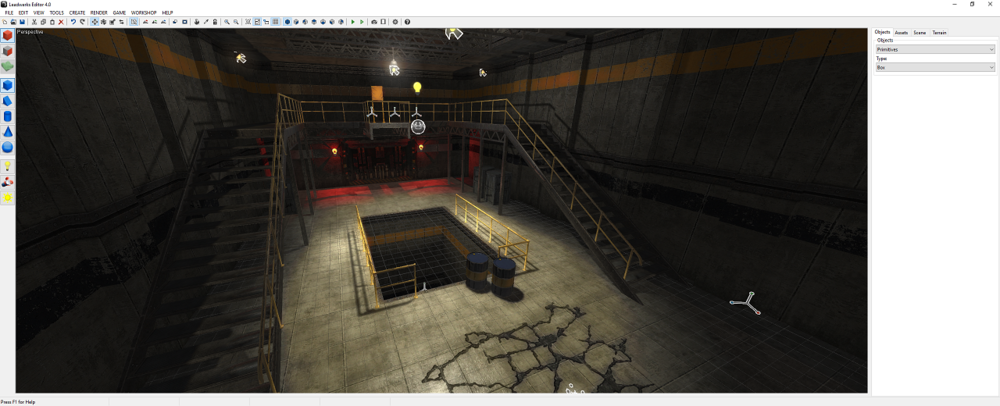The height and width of the screenshot is (406, 1000).
Task: Click the Help question mark icon
Action: tap(407, 22)
